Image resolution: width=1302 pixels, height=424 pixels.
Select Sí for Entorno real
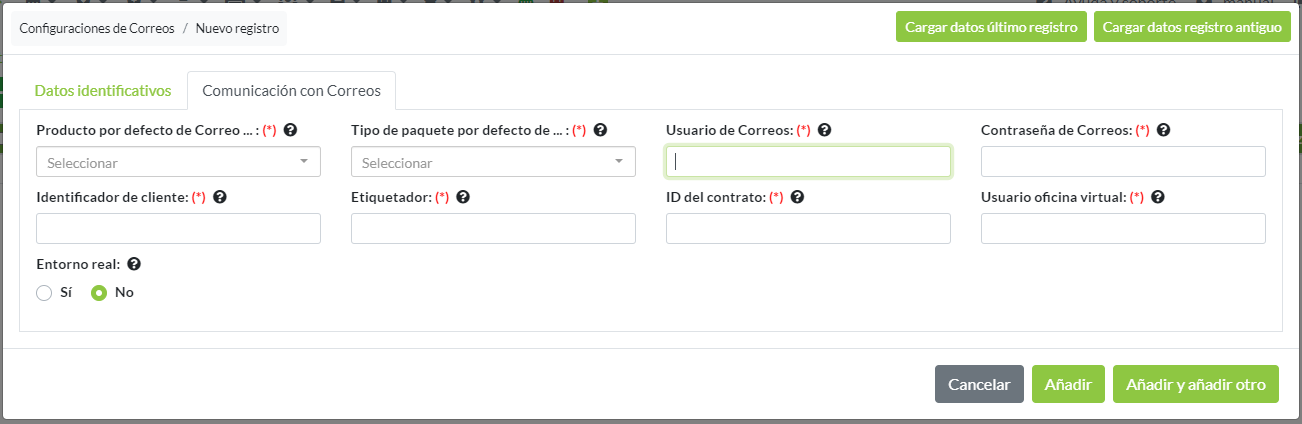tap(44, 293)
